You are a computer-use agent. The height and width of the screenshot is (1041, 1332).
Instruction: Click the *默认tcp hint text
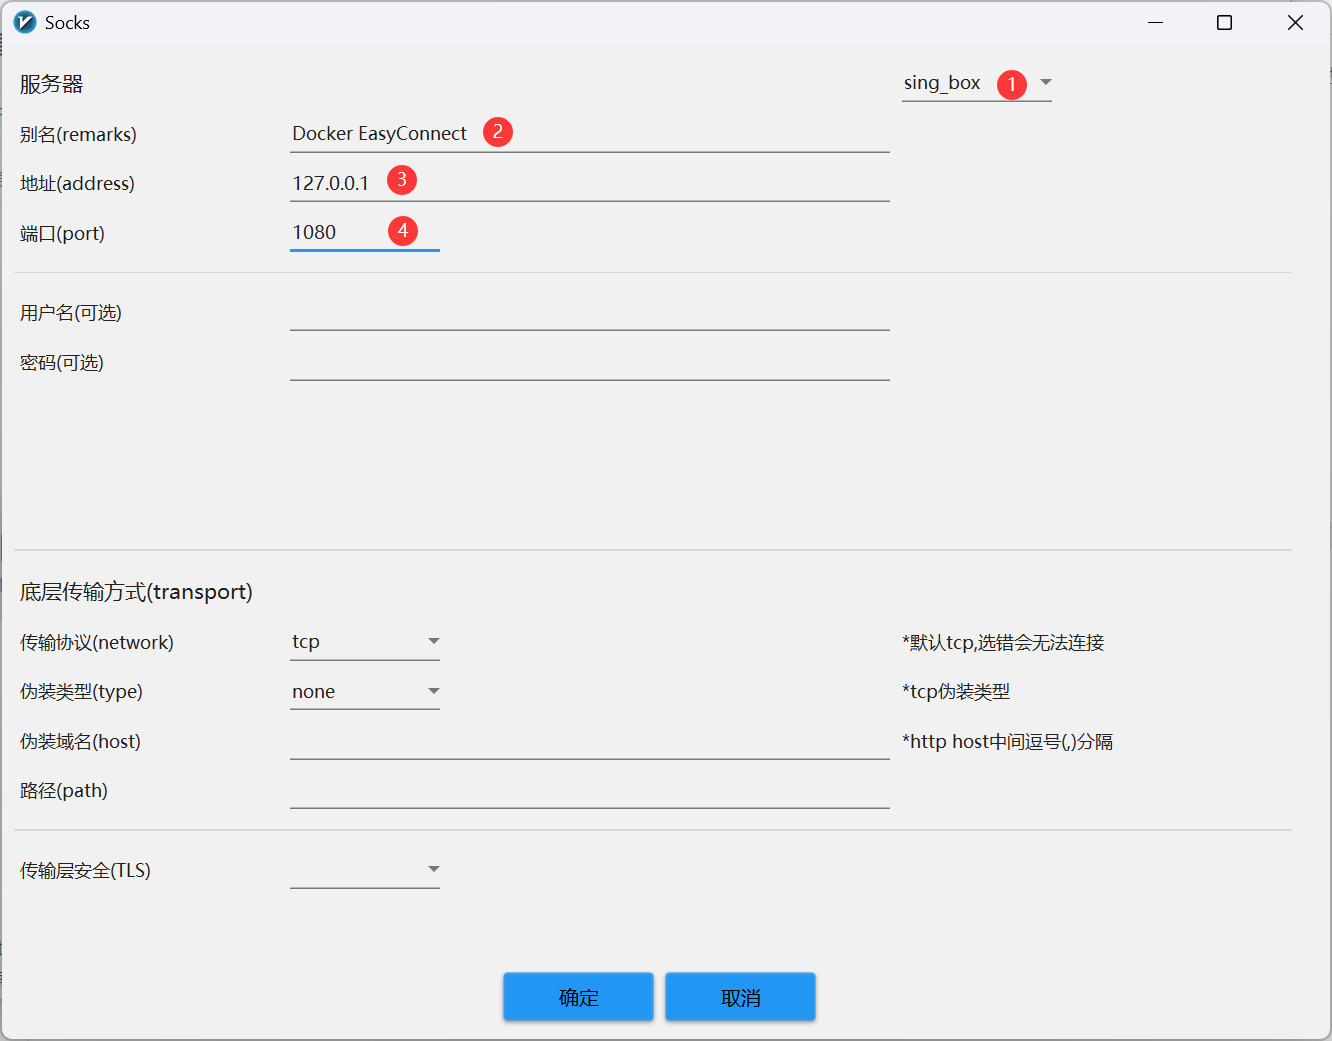[x=1003, y=642]
